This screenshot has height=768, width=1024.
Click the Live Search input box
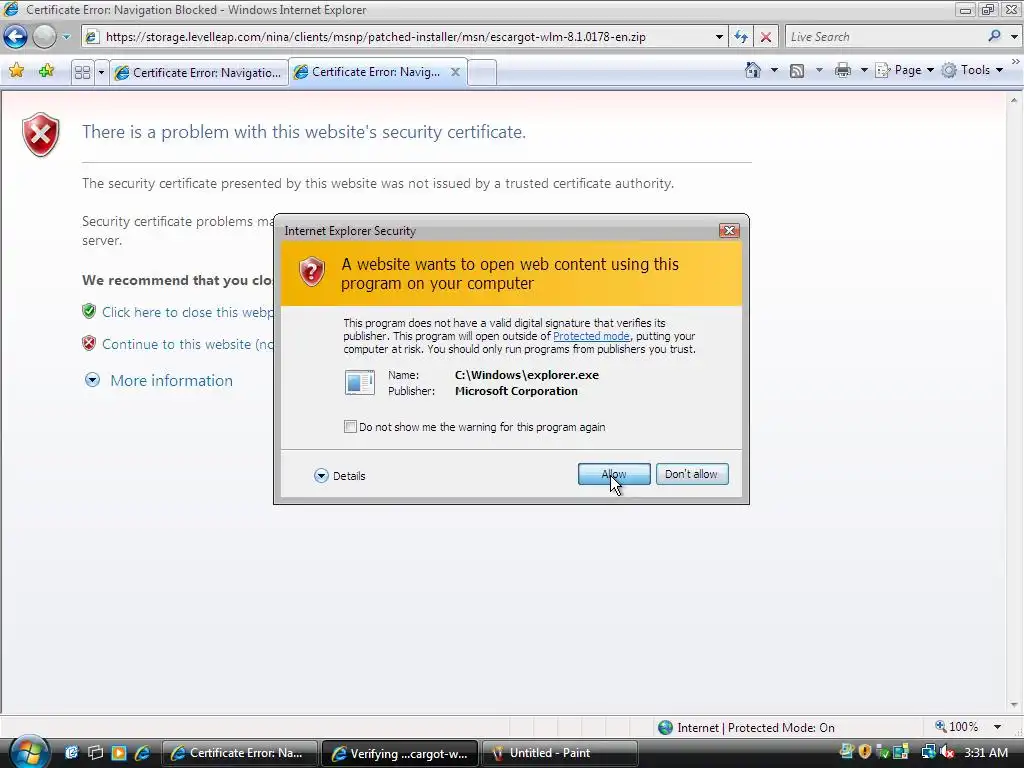(885, 37)
